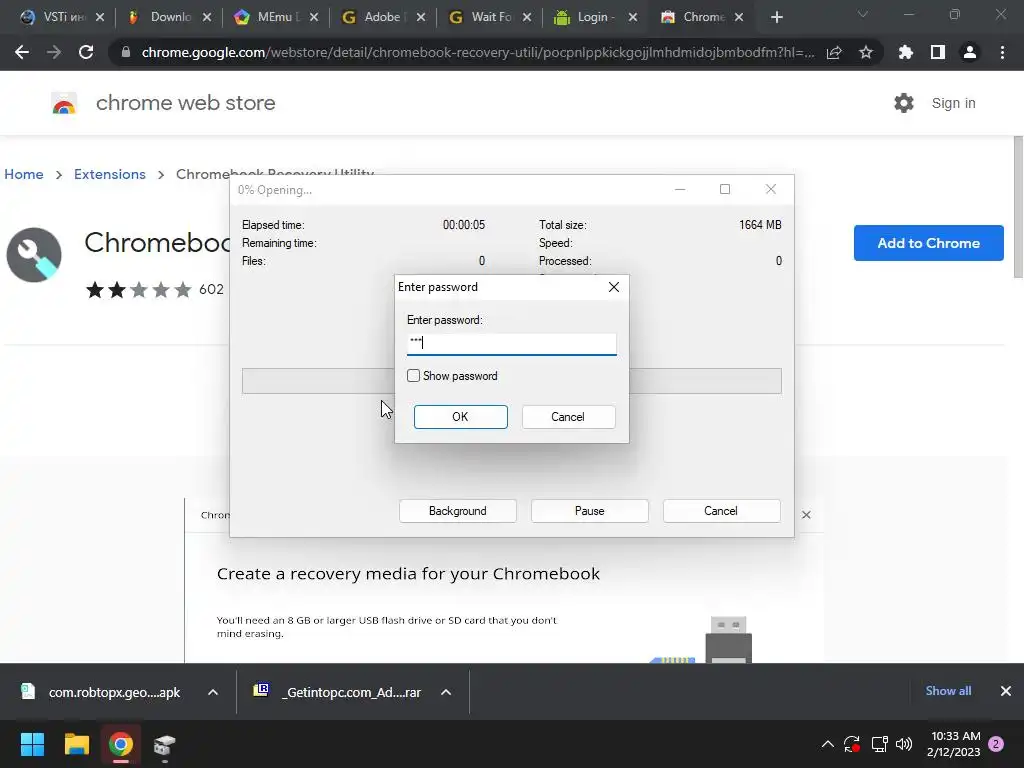Viewport: 1024px width, 768px height.
Task: Open the clock and date panel
Action: (953, 744)
